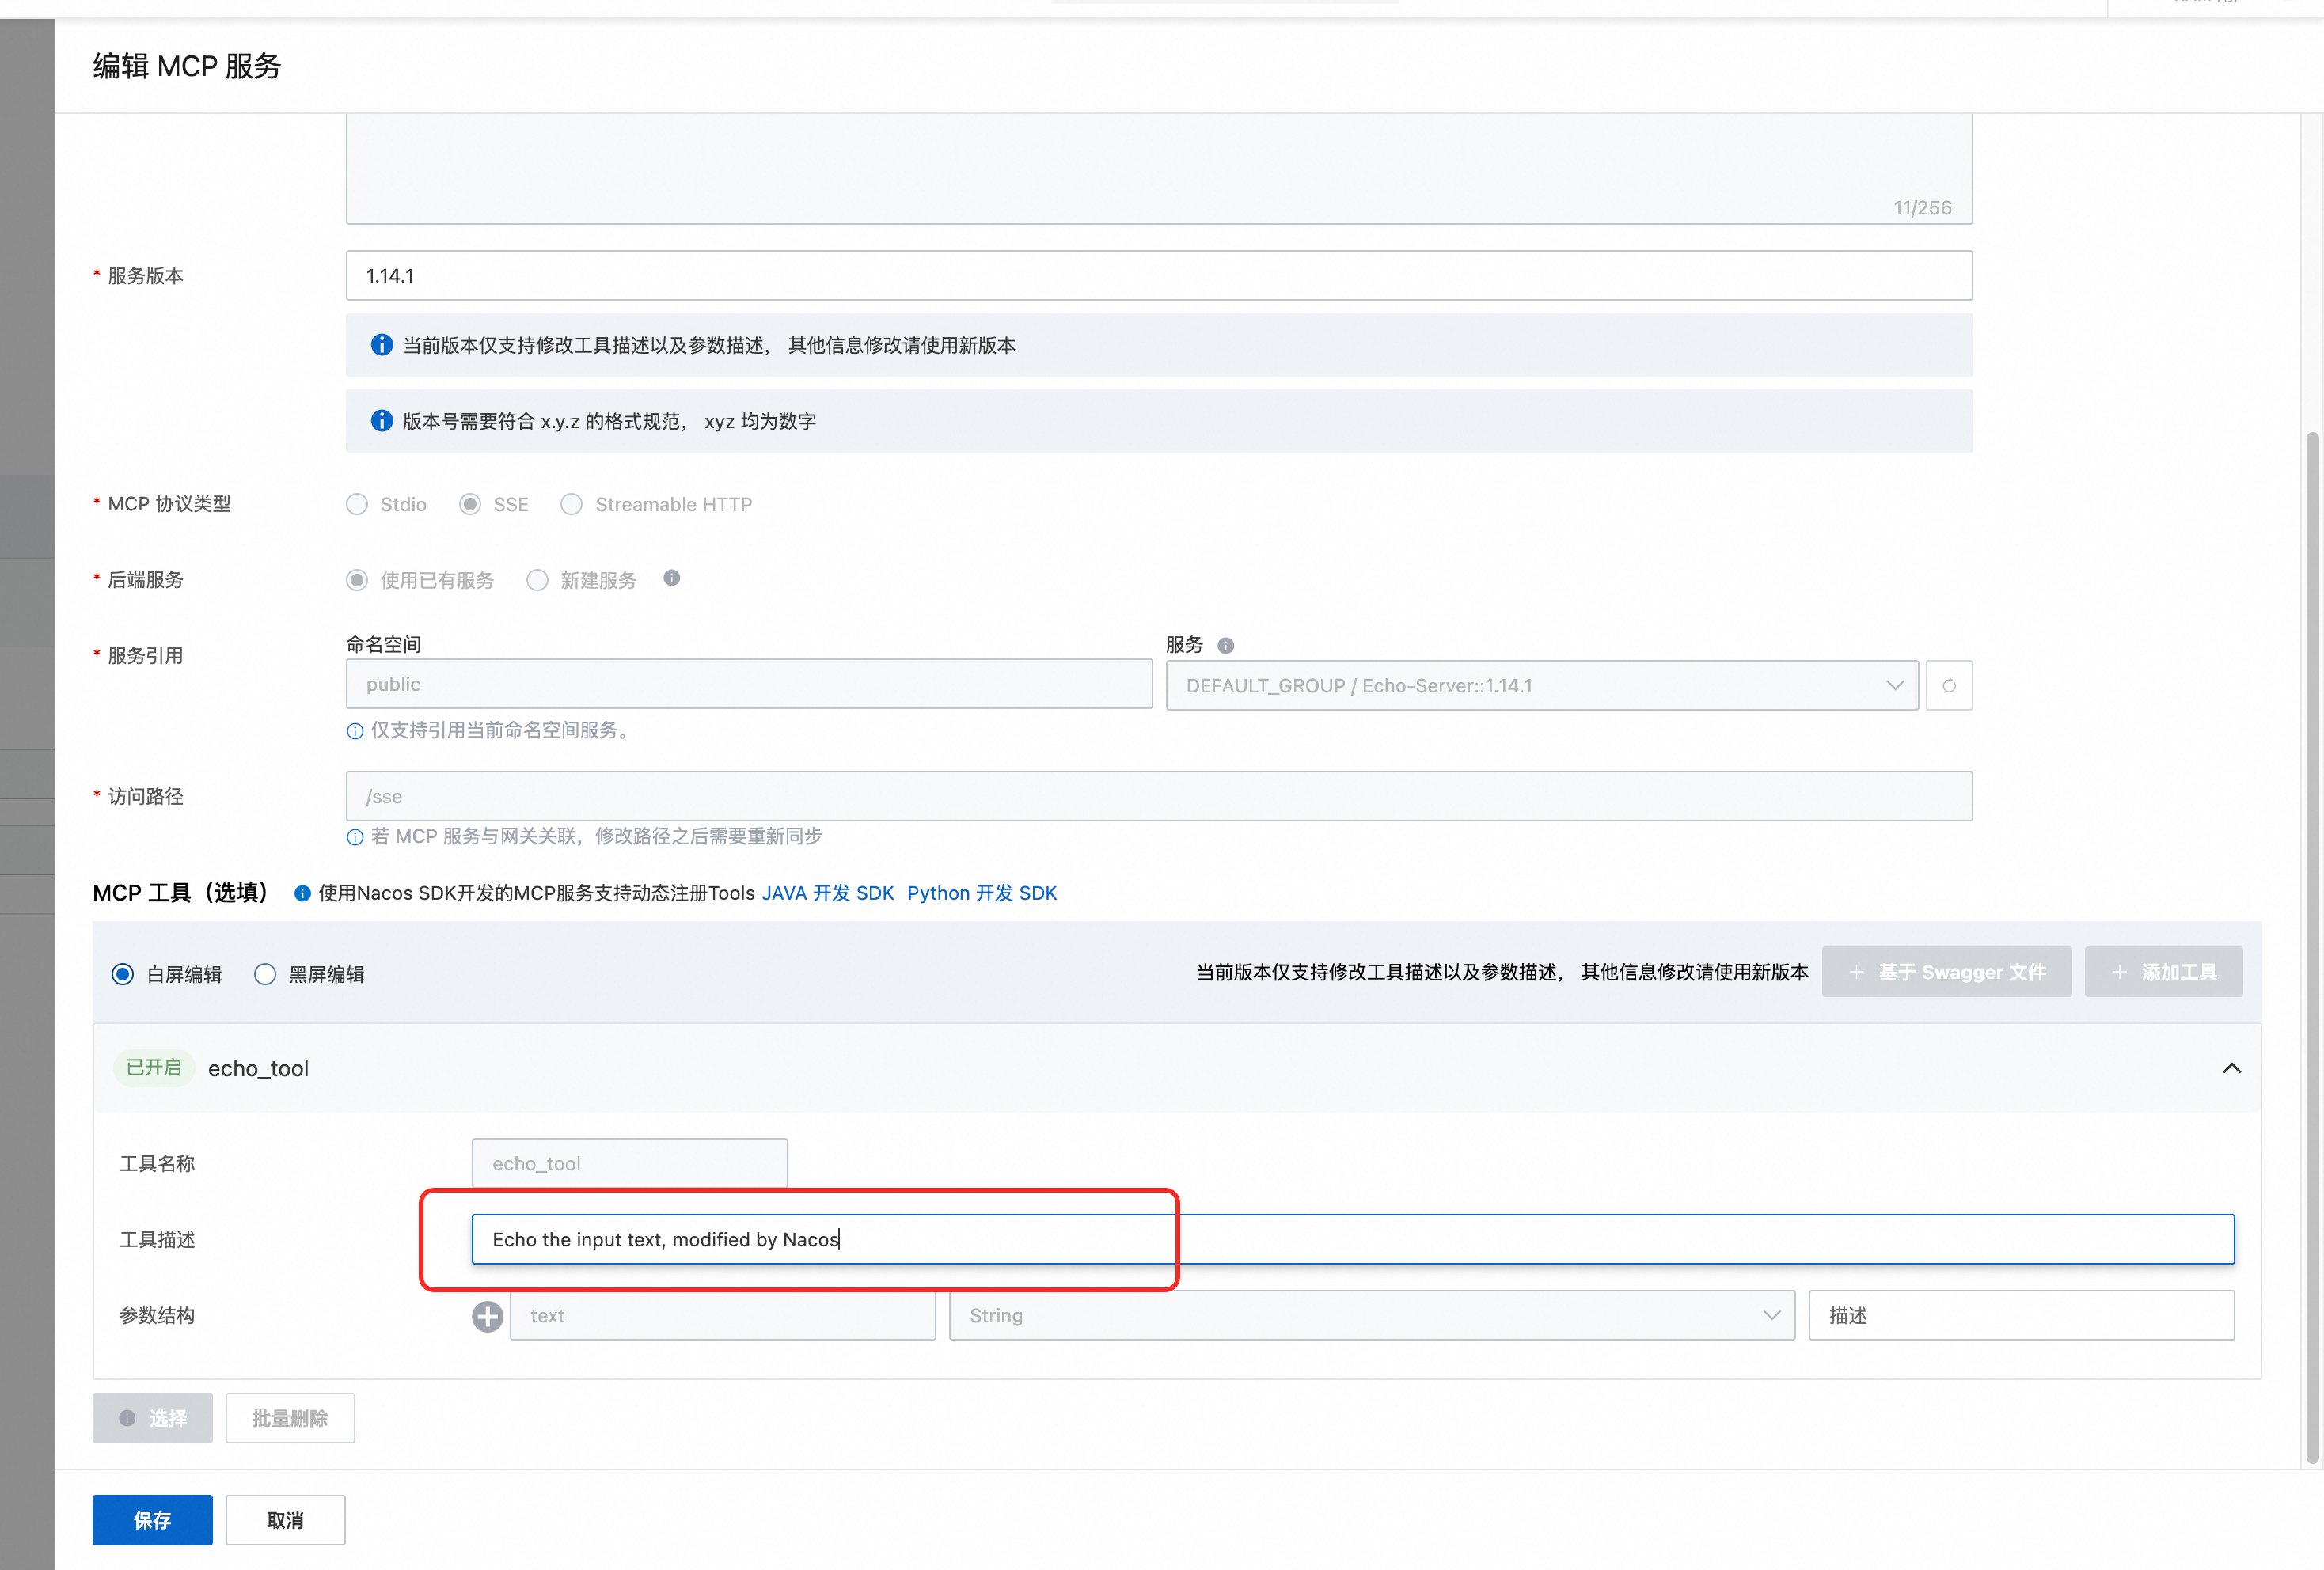
Task: Click info icon next to 新建服务 option
Action: pyautogui.click(x=672, y=578)
